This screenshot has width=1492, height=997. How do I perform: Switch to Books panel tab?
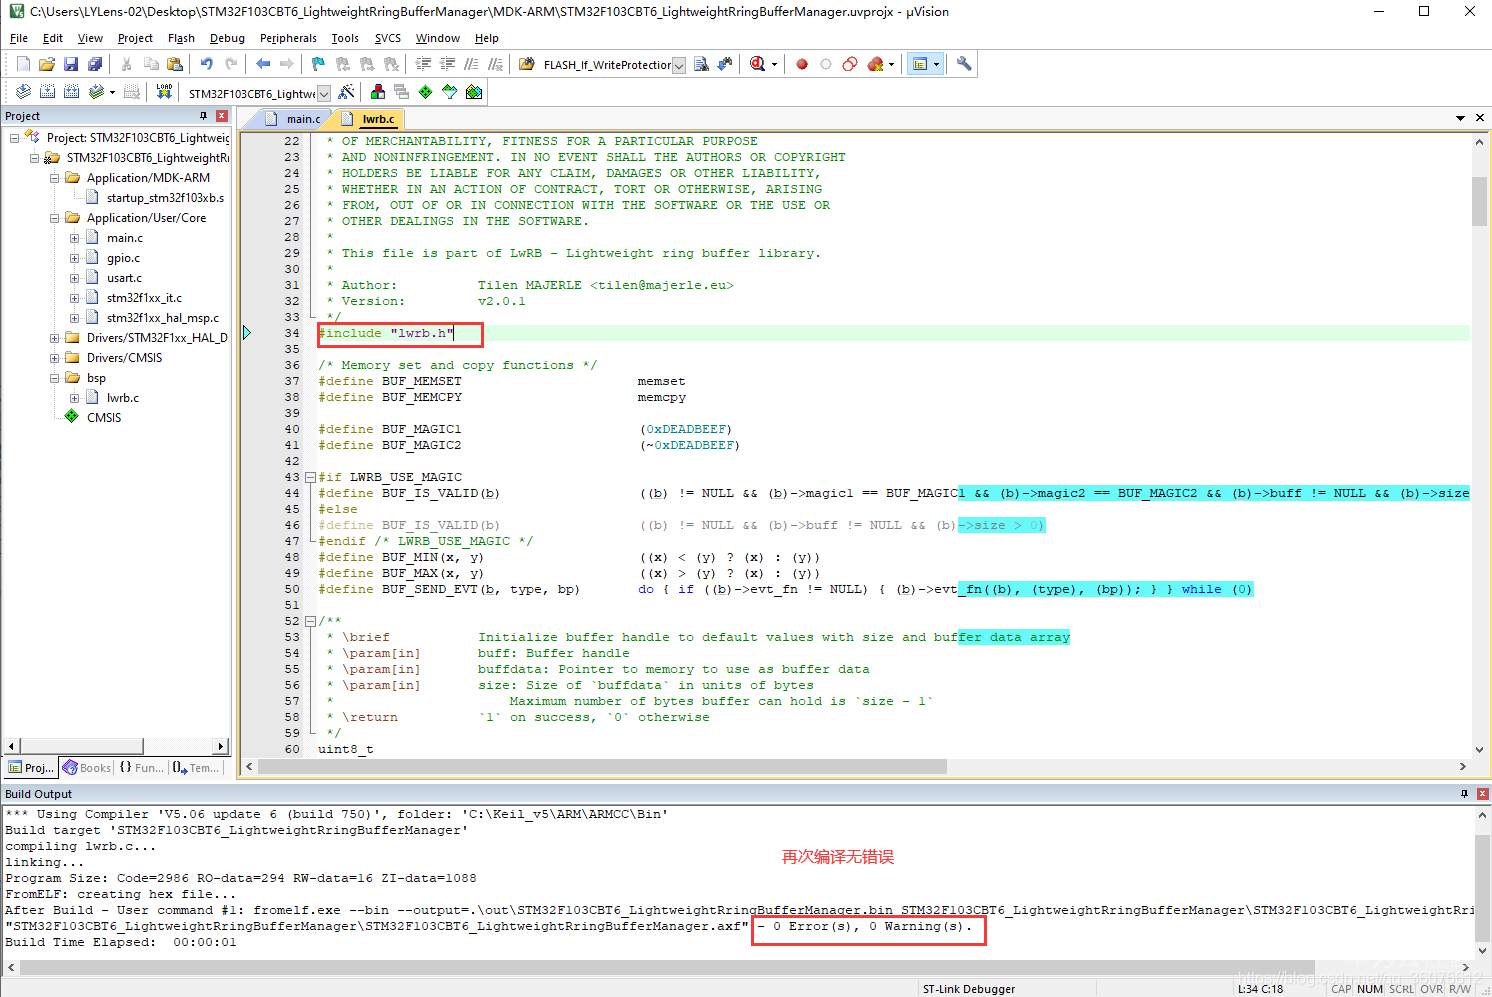[87, 768]
